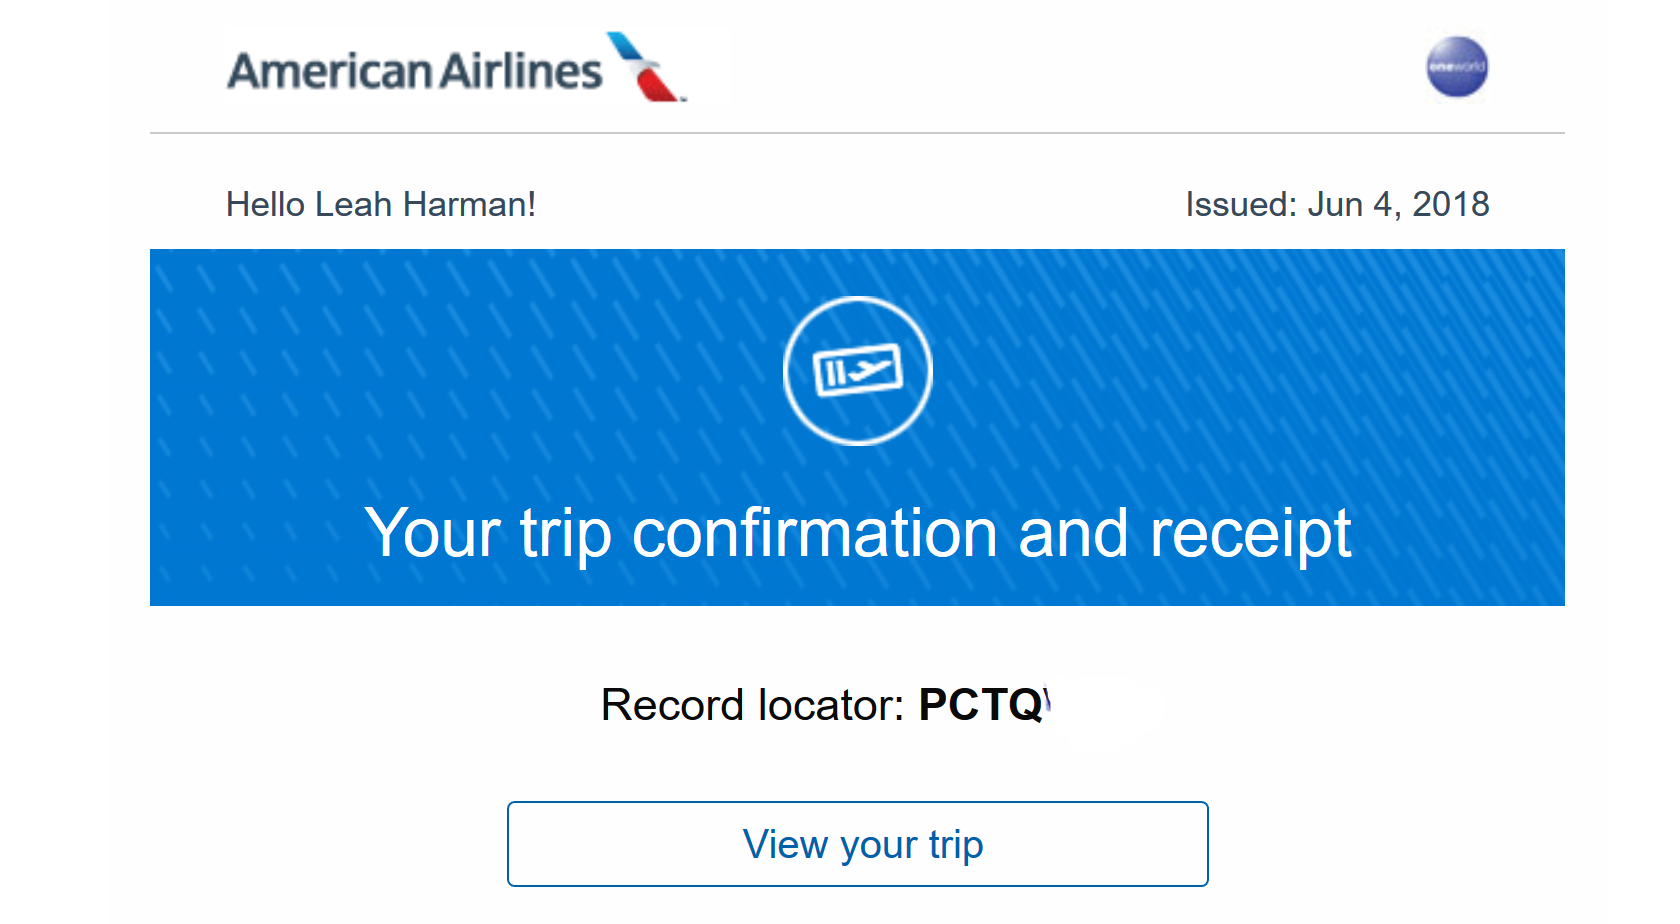Click the Record locator label
This screenshot has height=924, width=1680.
point(752,705)
